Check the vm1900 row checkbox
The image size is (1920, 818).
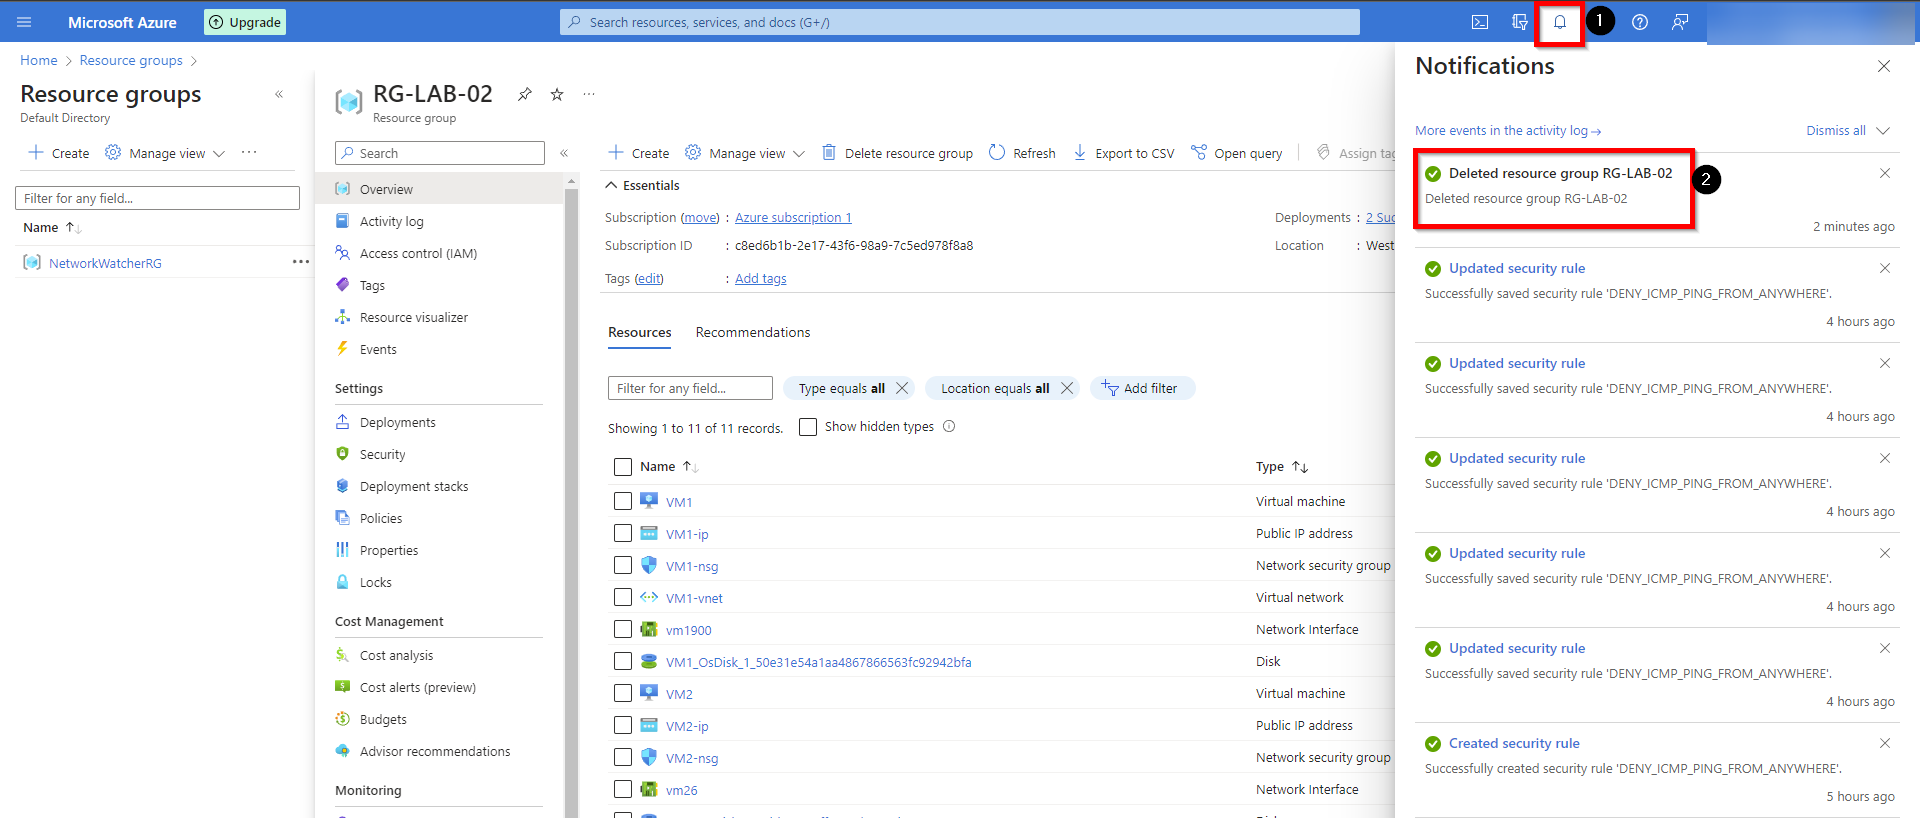coord(623,629)
